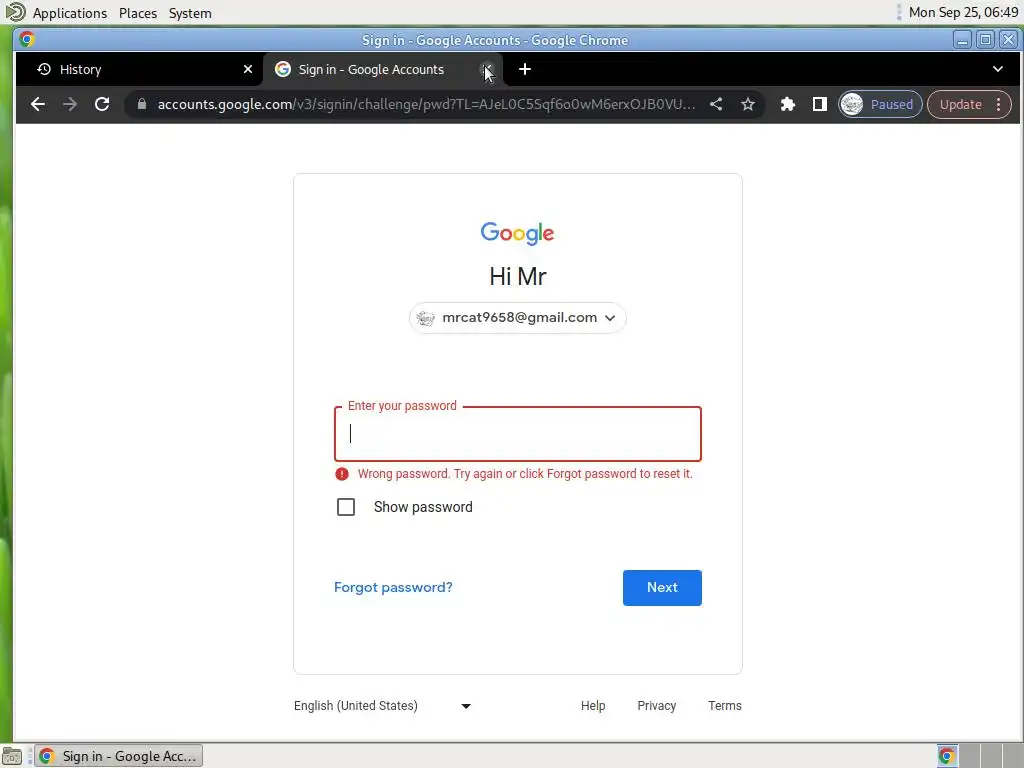Viewport: 1024px width, 768px height.
Task: Open Chrome three-dot menu
Action: (999, 104)
